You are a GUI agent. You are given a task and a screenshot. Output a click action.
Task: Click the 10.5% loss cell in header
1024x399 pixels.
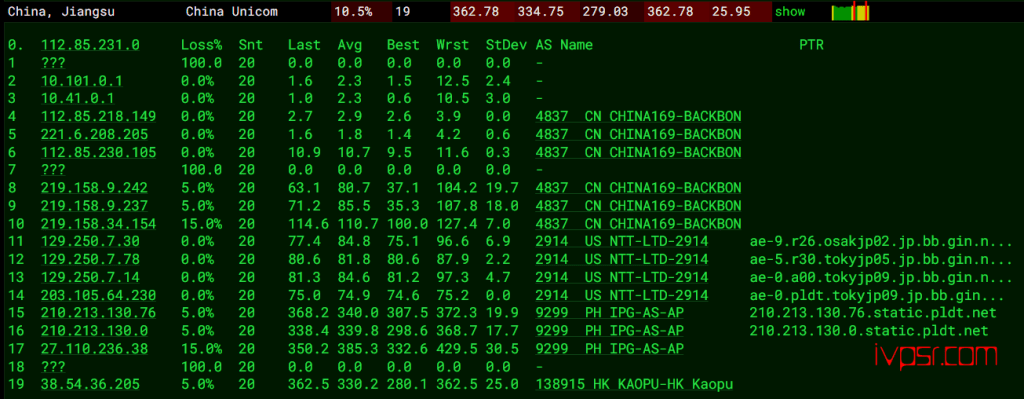353,12
